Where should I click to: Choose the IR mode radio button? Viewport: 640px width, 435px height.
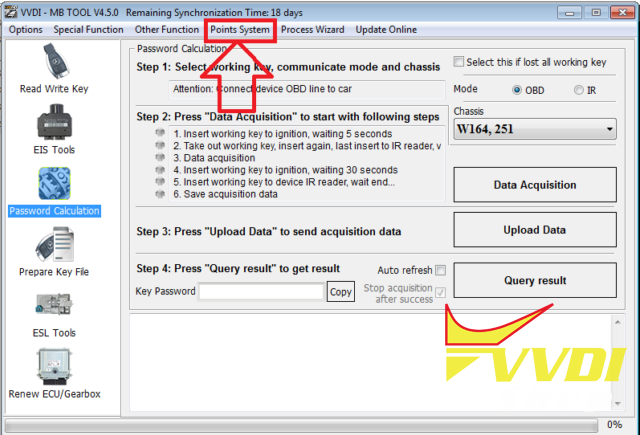tap(578, 90)
